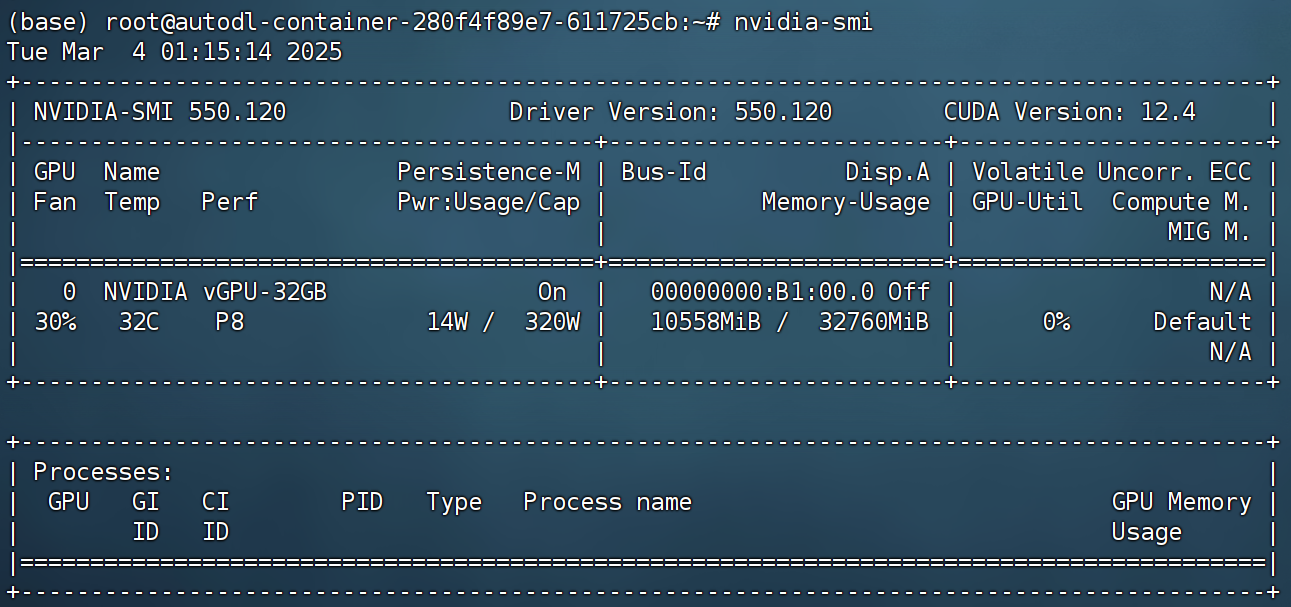Click total memory value '32760MiB'
The height and width of the screenshot is (607, 1291).
(873, 322)
